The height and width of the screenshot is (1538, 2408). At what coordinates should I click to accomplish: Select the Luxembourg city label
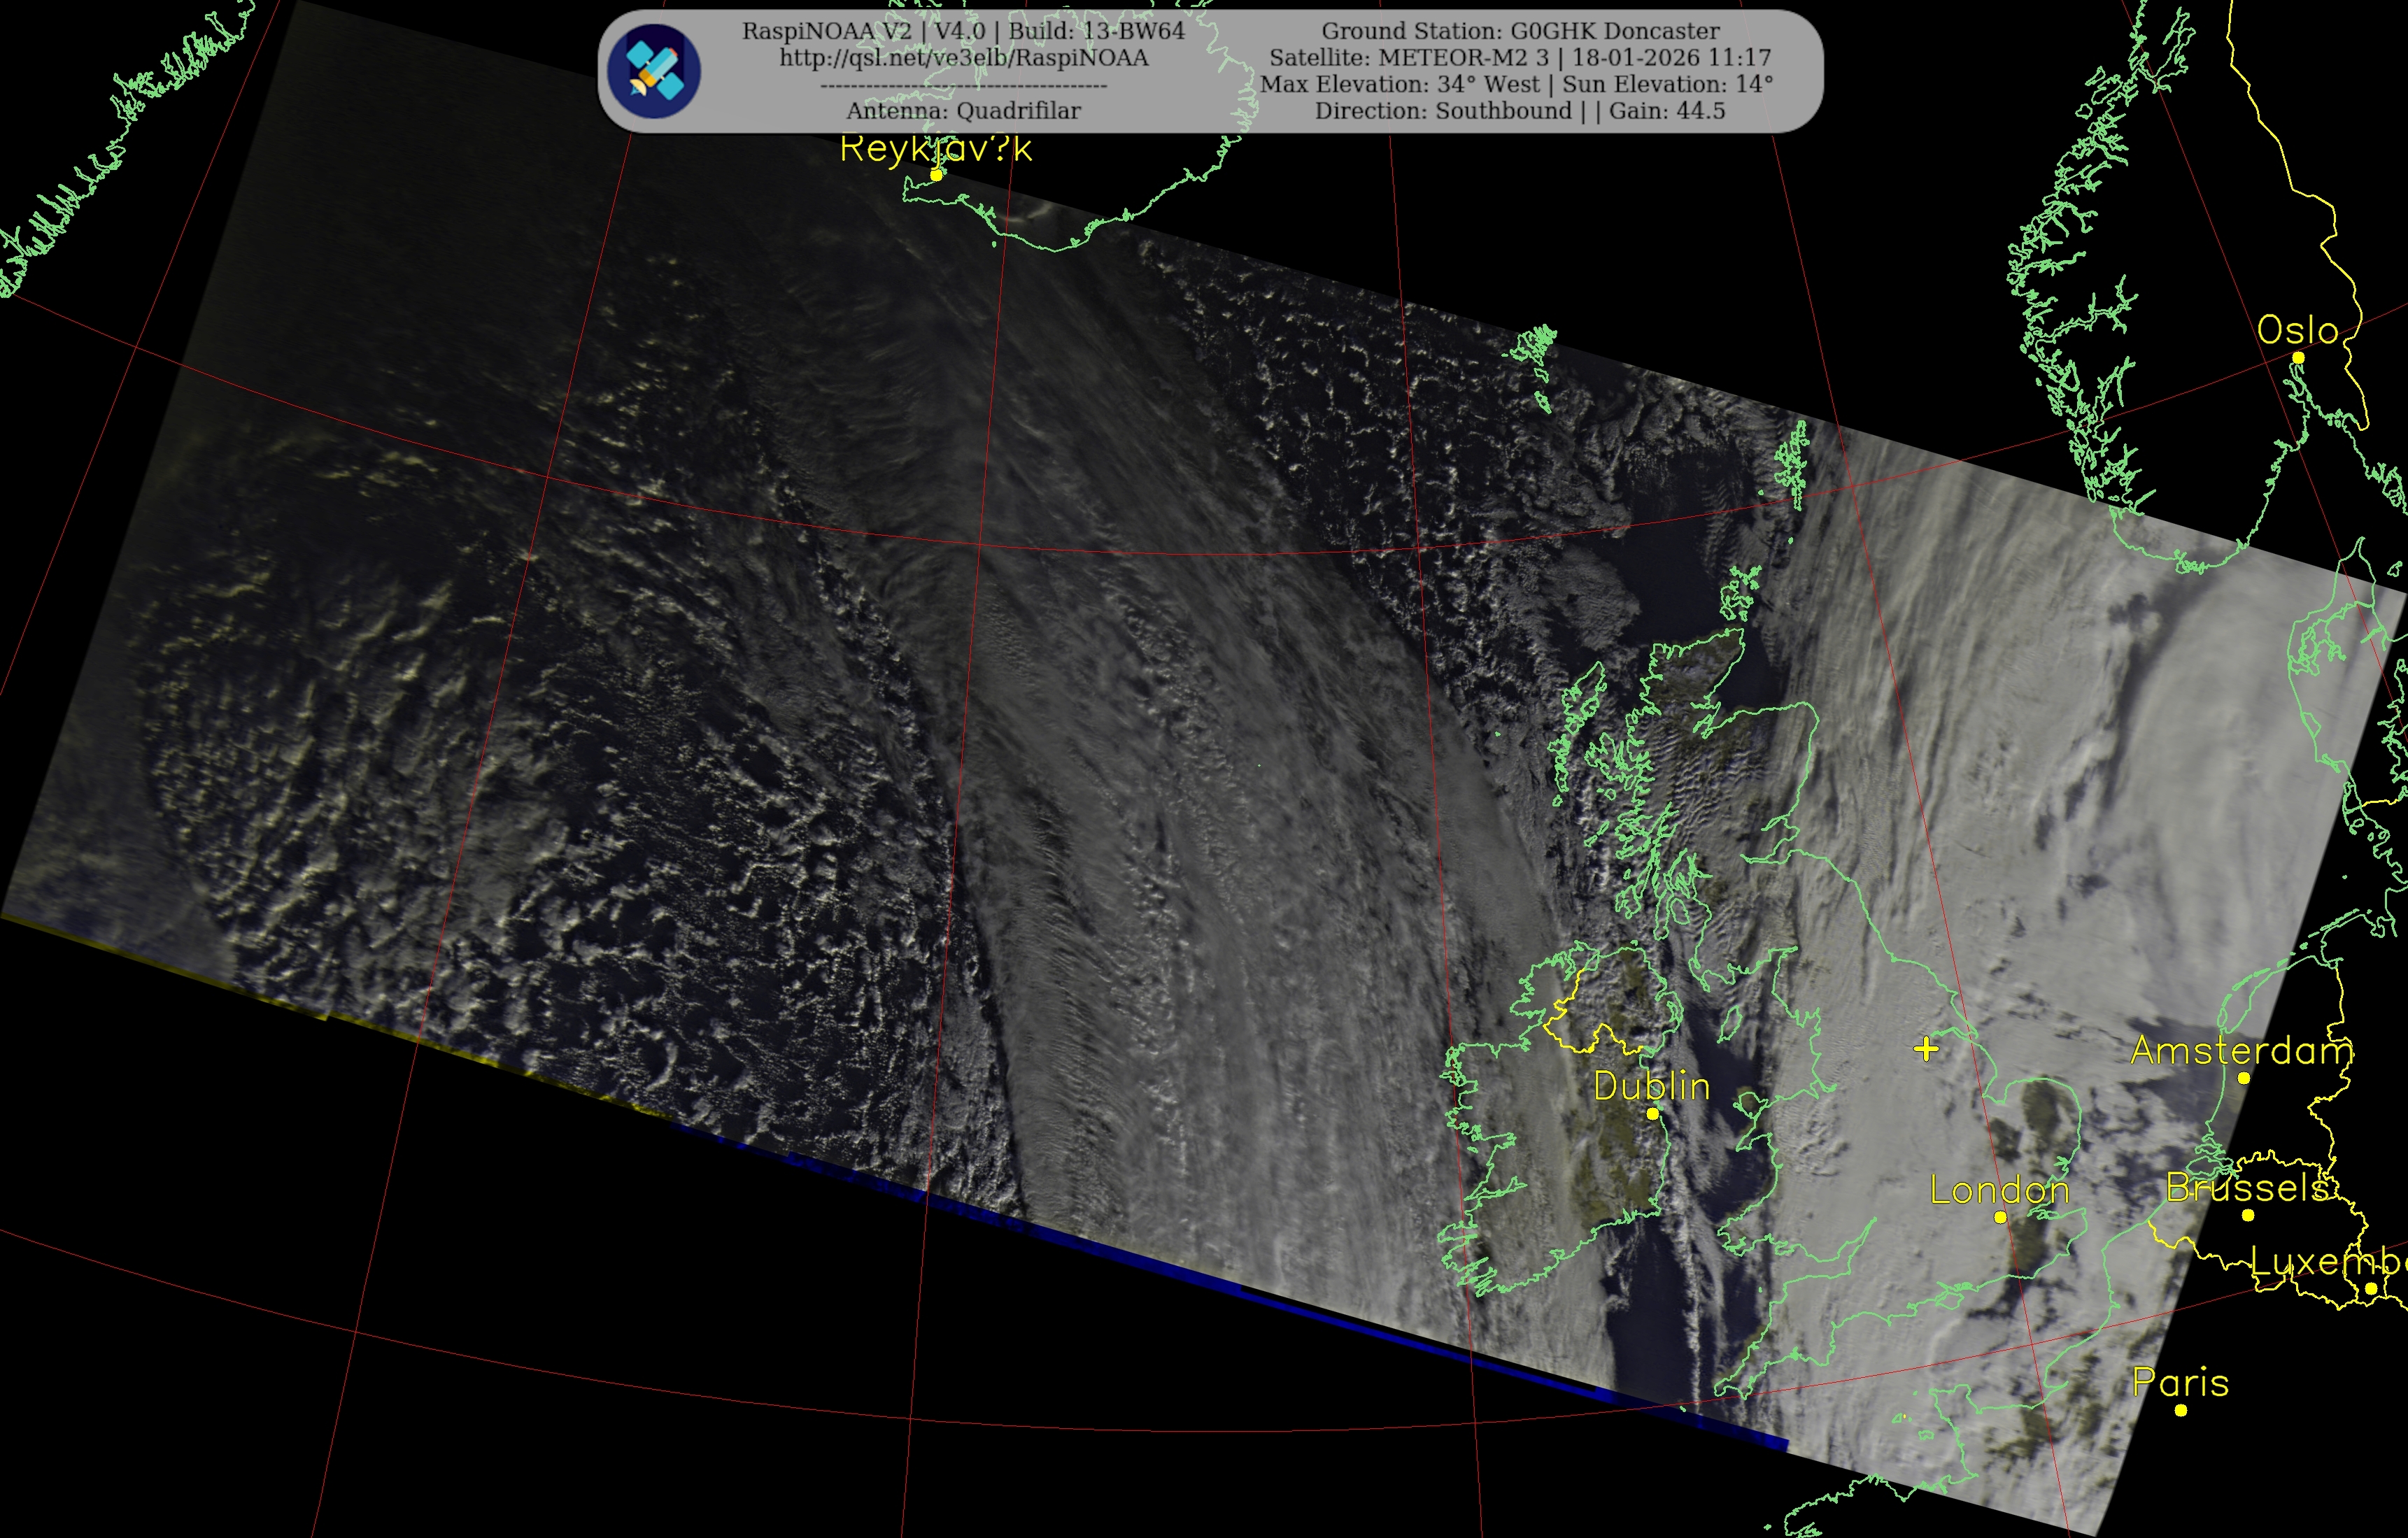pos(2328,1262)
